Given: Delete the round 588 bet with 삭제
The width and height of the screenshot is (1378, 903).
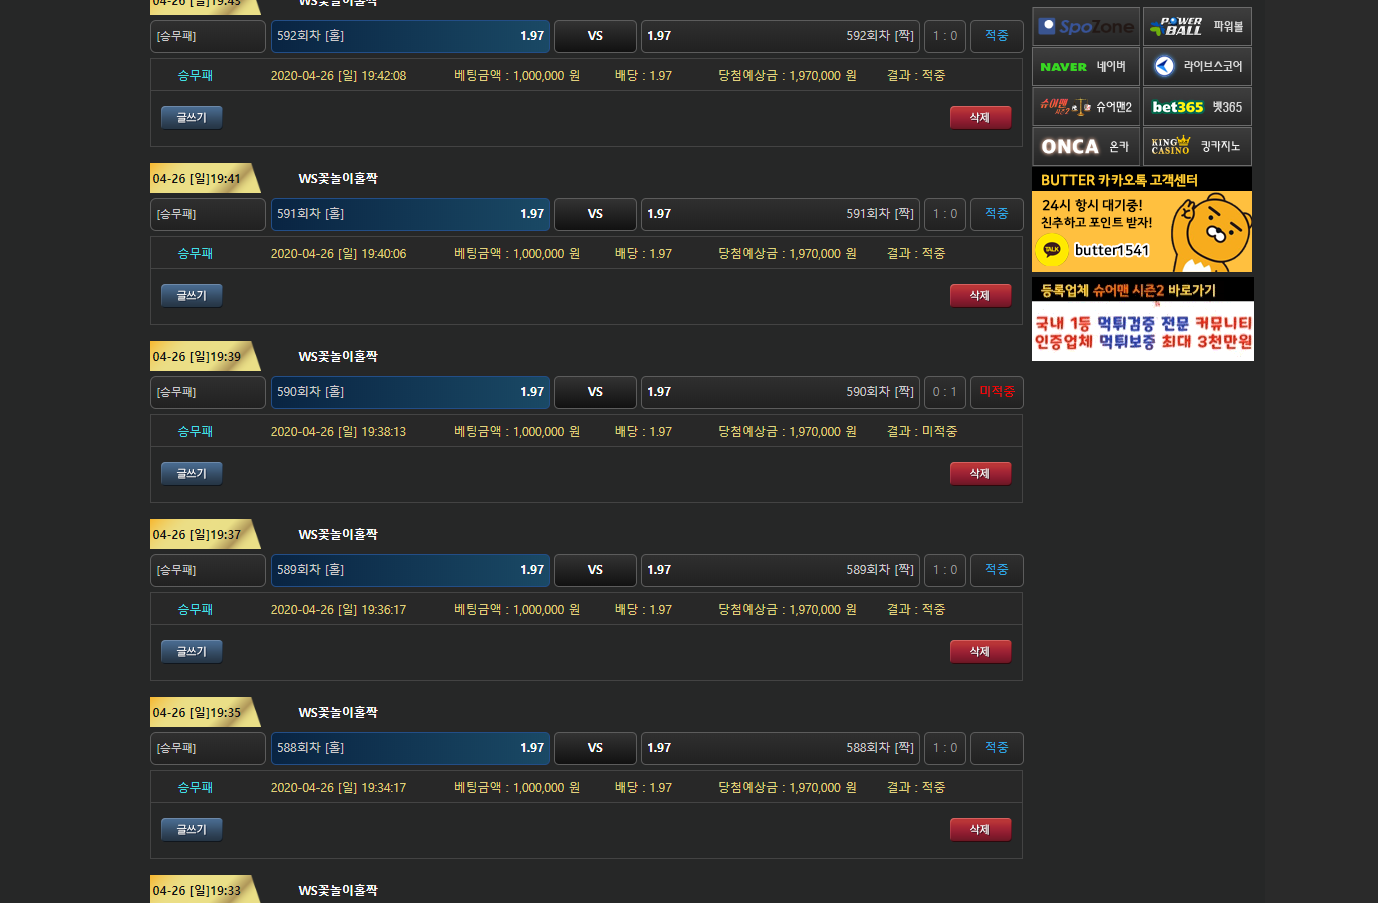Looking at the screenshot, I should coord(979,830).
